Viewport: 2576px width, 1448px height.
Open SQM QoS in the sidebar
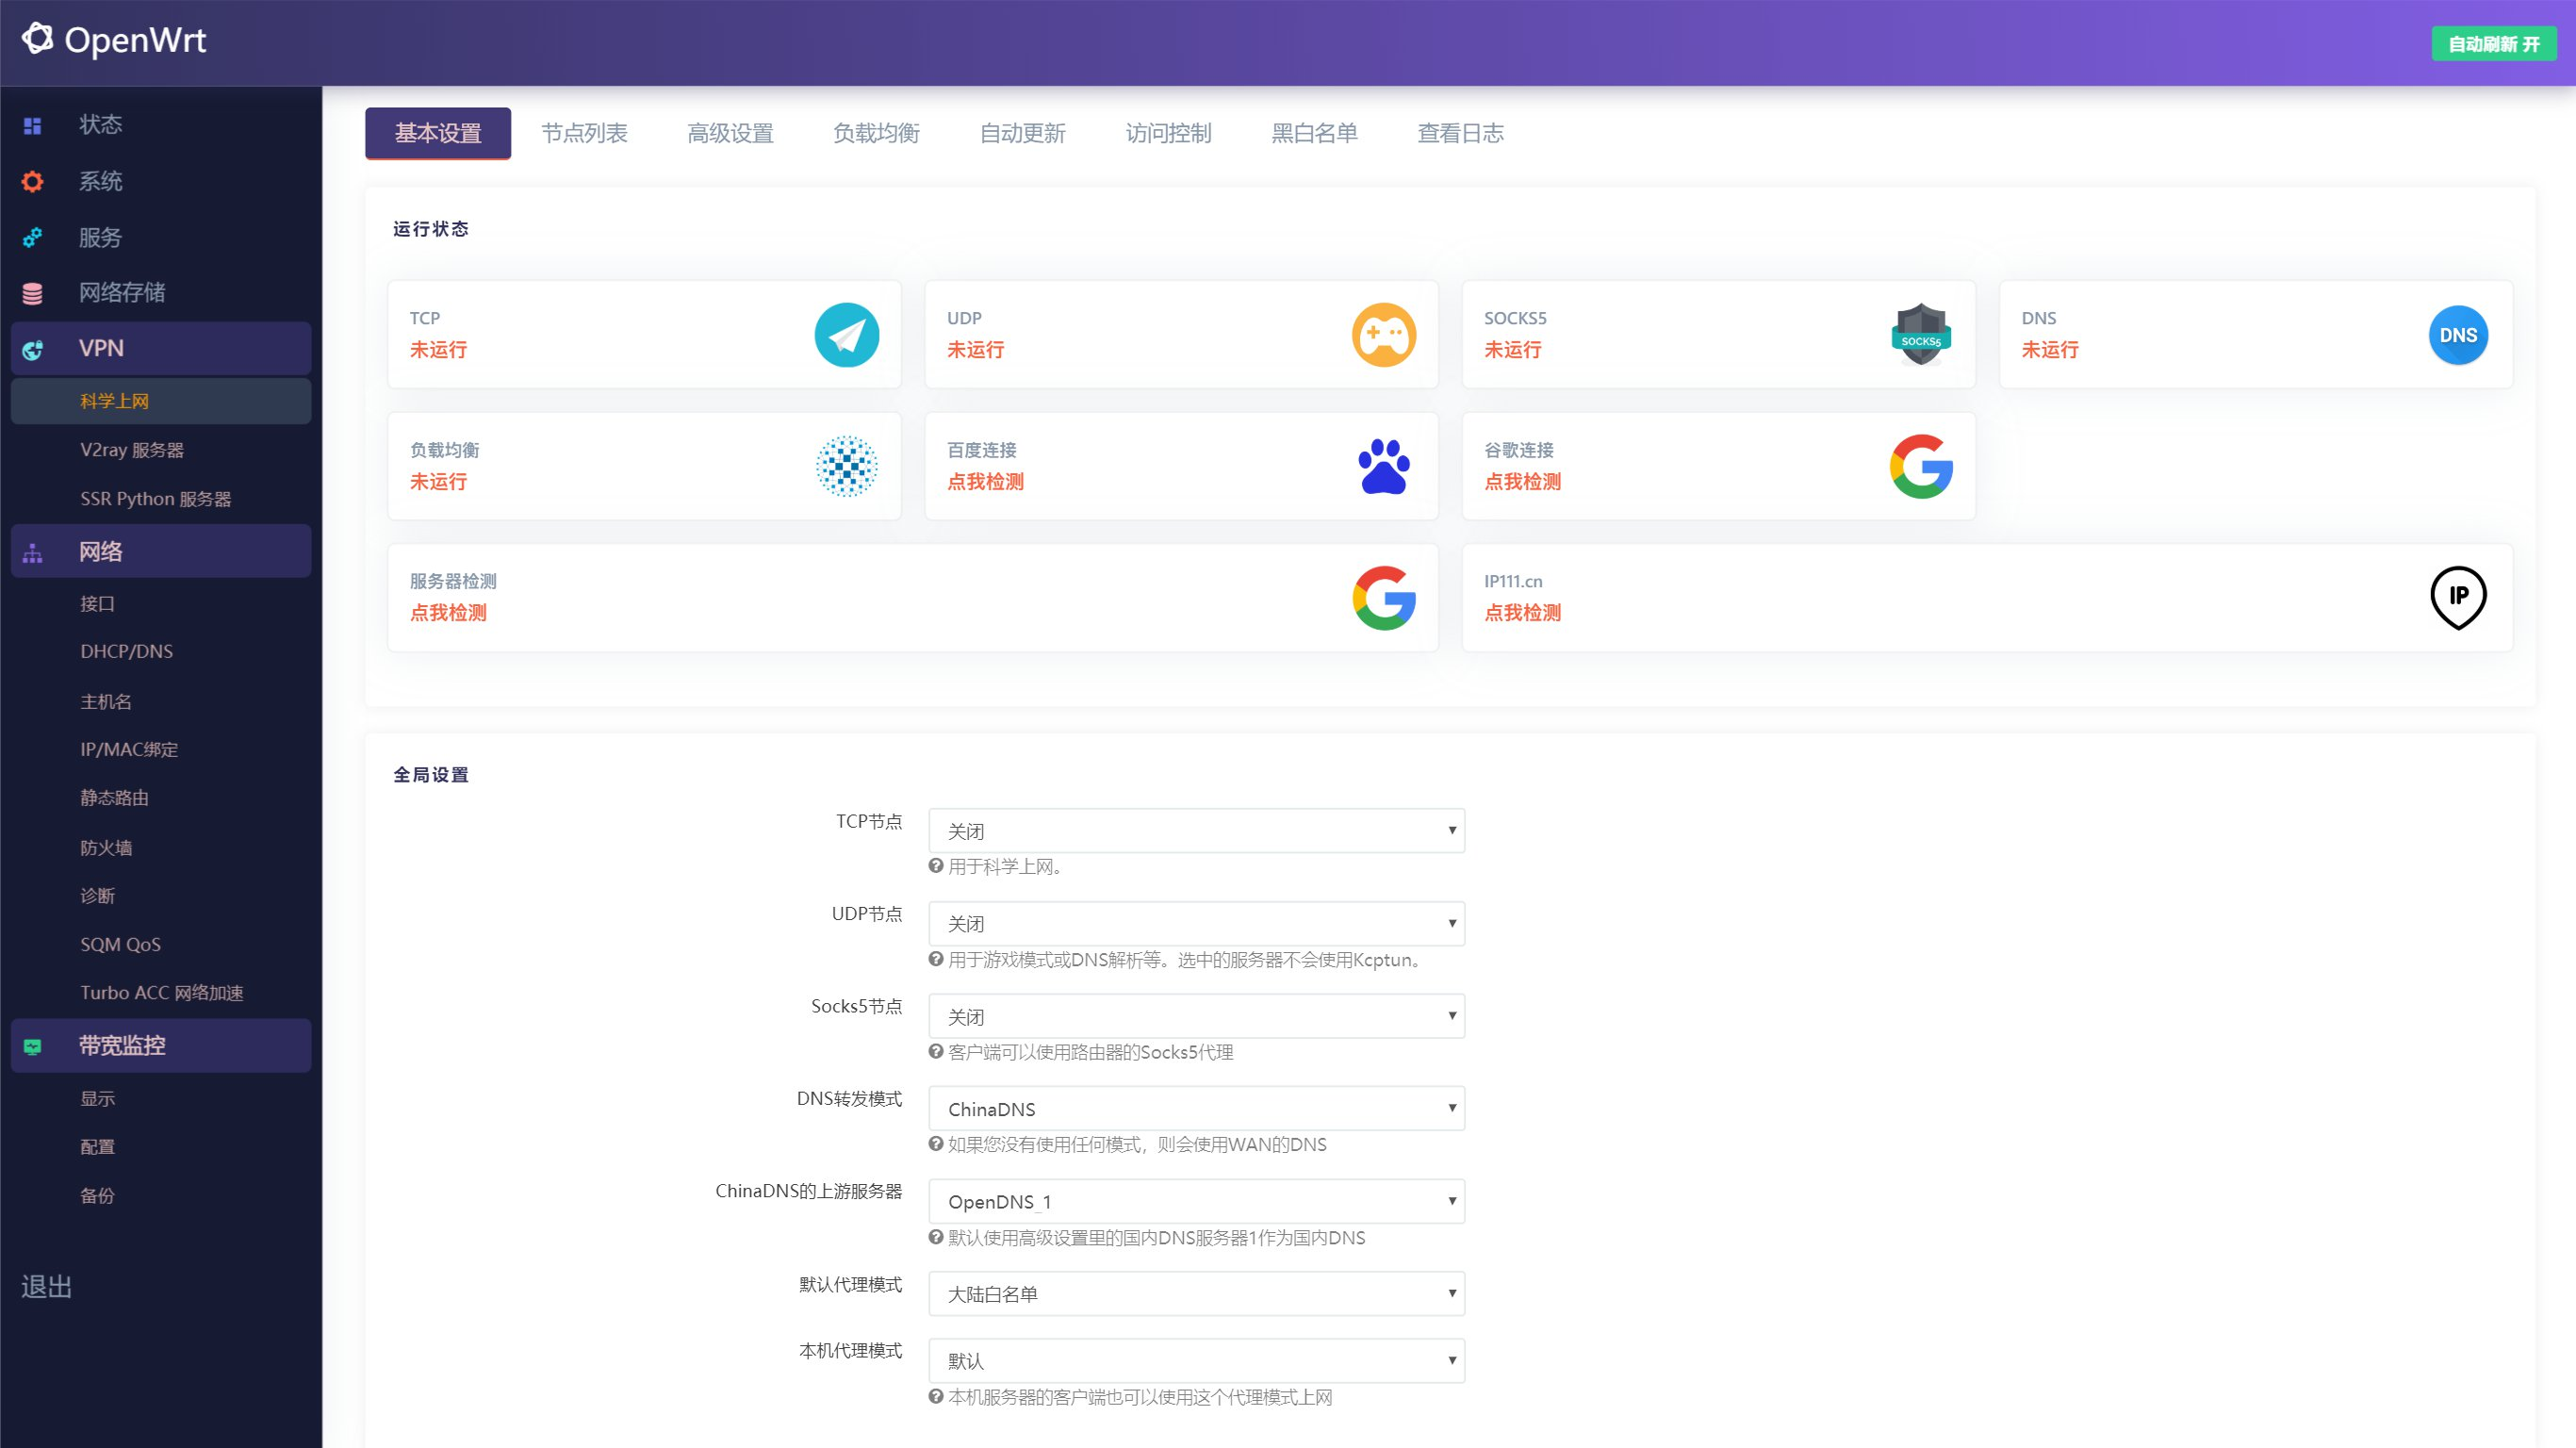pos(121,945)
